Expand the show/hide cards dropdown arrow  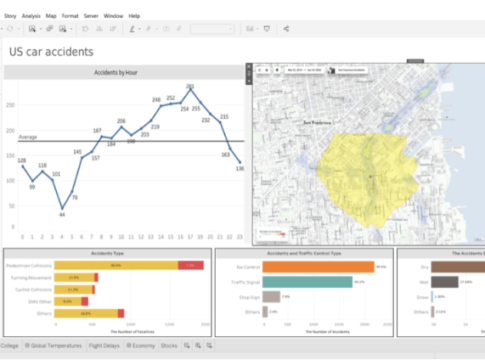pos(257,29)
